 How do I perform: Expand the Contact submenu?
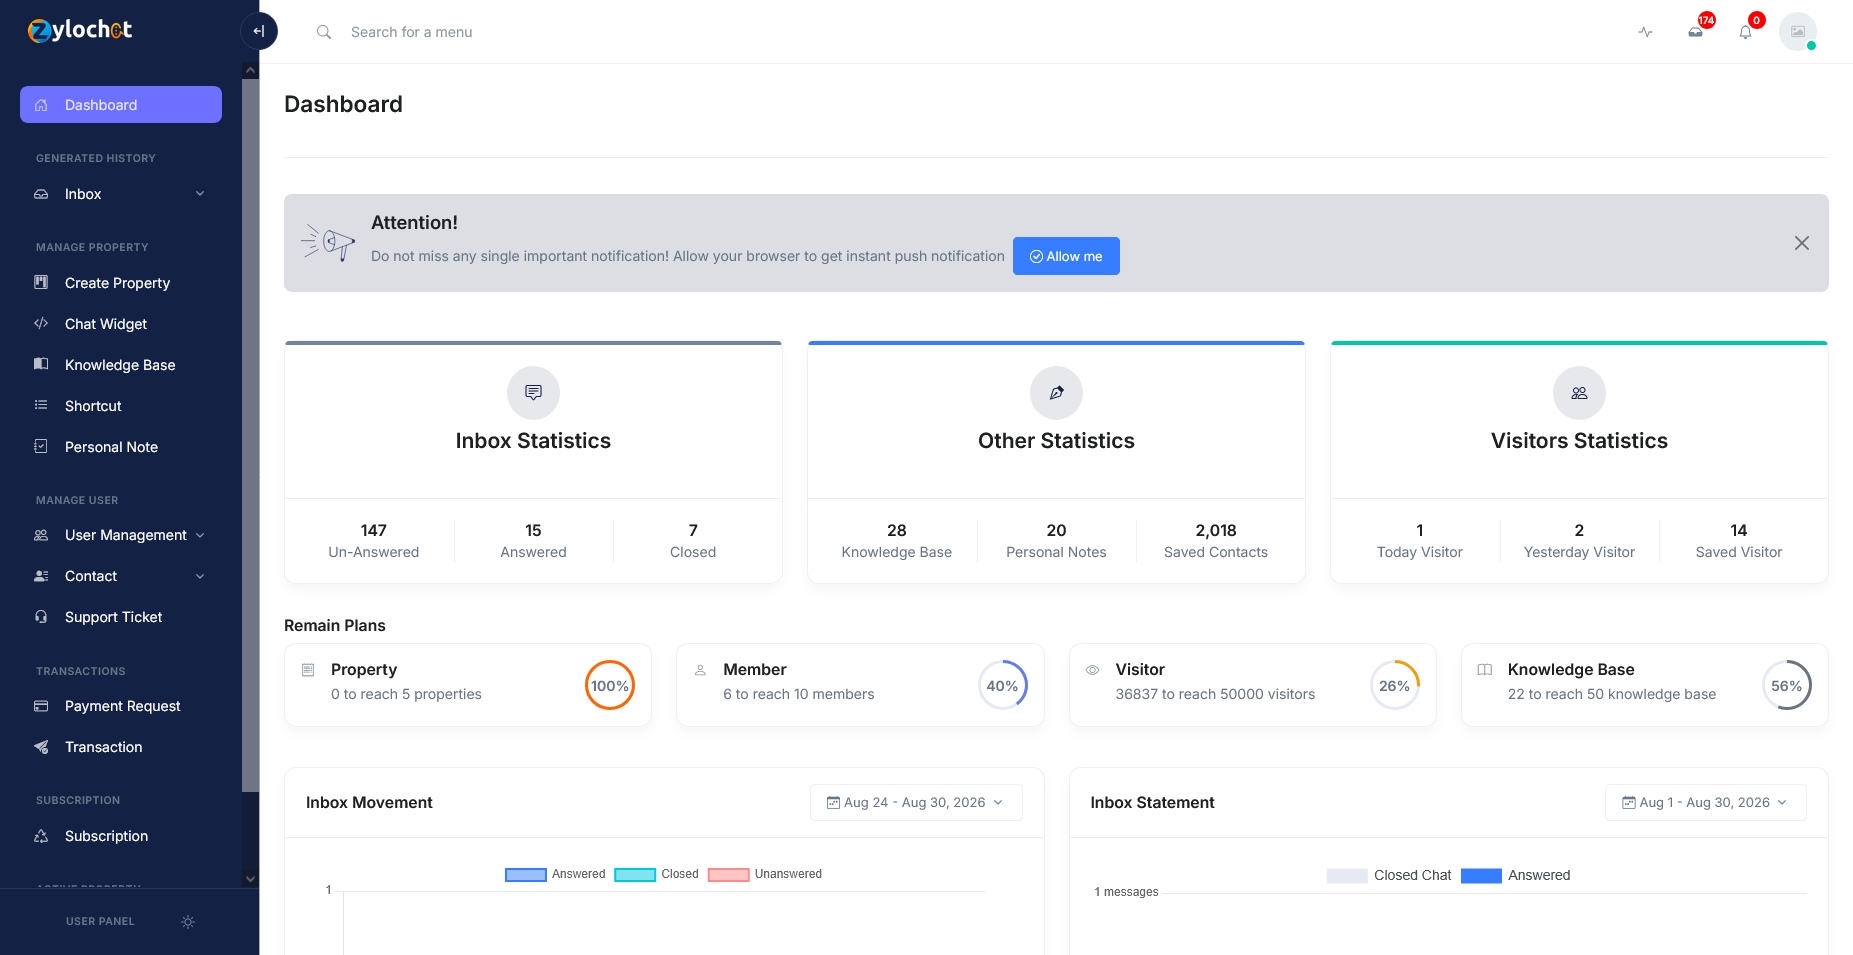click(x=121, y=576)
